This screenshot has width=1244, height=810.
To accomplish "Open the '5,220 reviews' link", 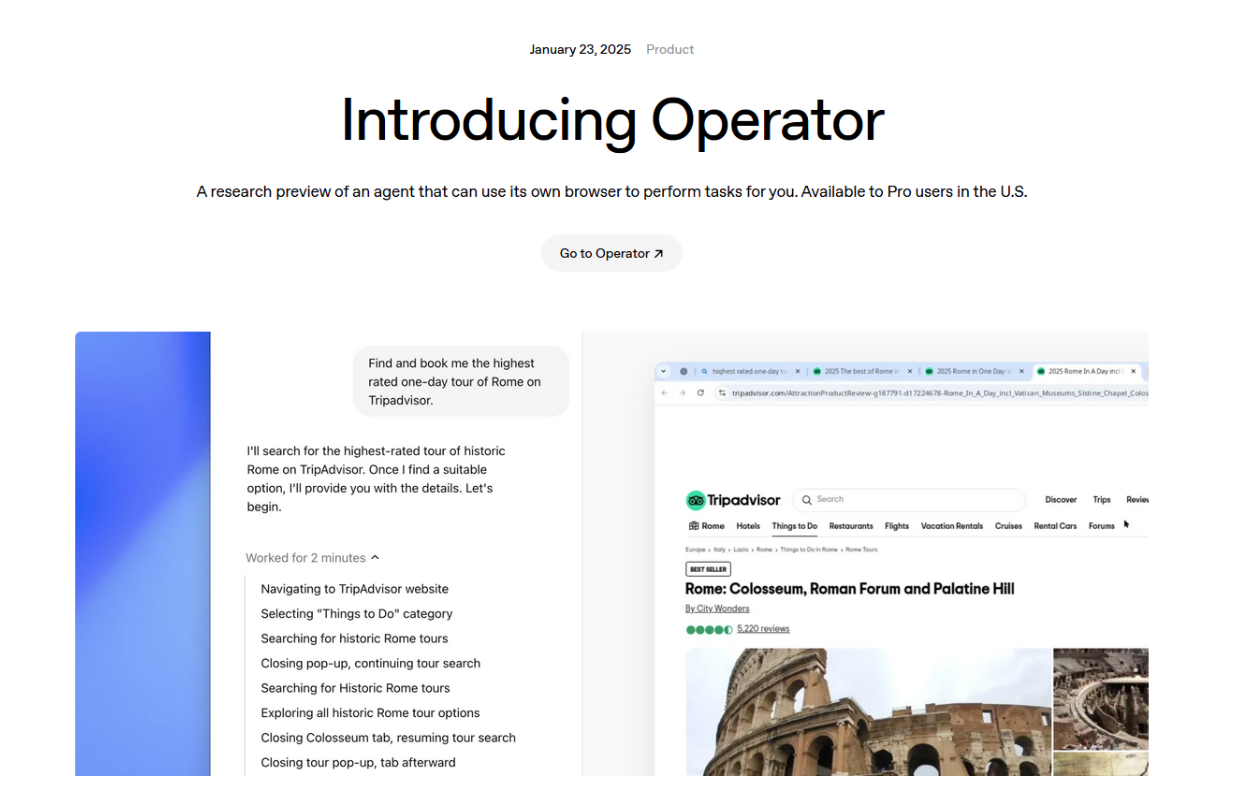I will click(x=763, y=629).
